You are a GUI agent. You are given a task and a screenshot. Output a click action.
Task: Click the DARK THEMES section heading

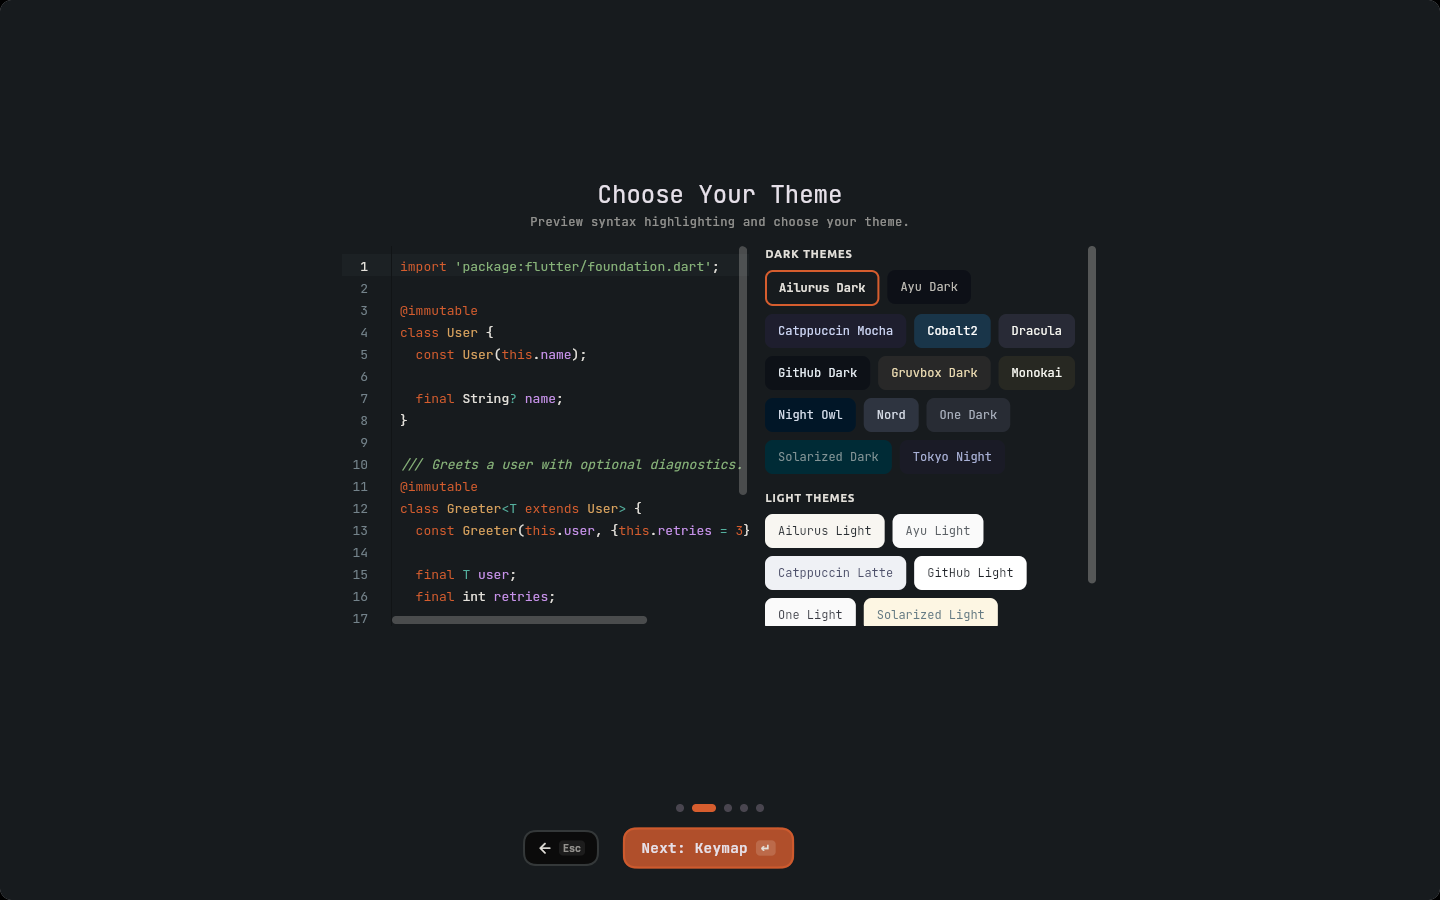tap(809, 254)
